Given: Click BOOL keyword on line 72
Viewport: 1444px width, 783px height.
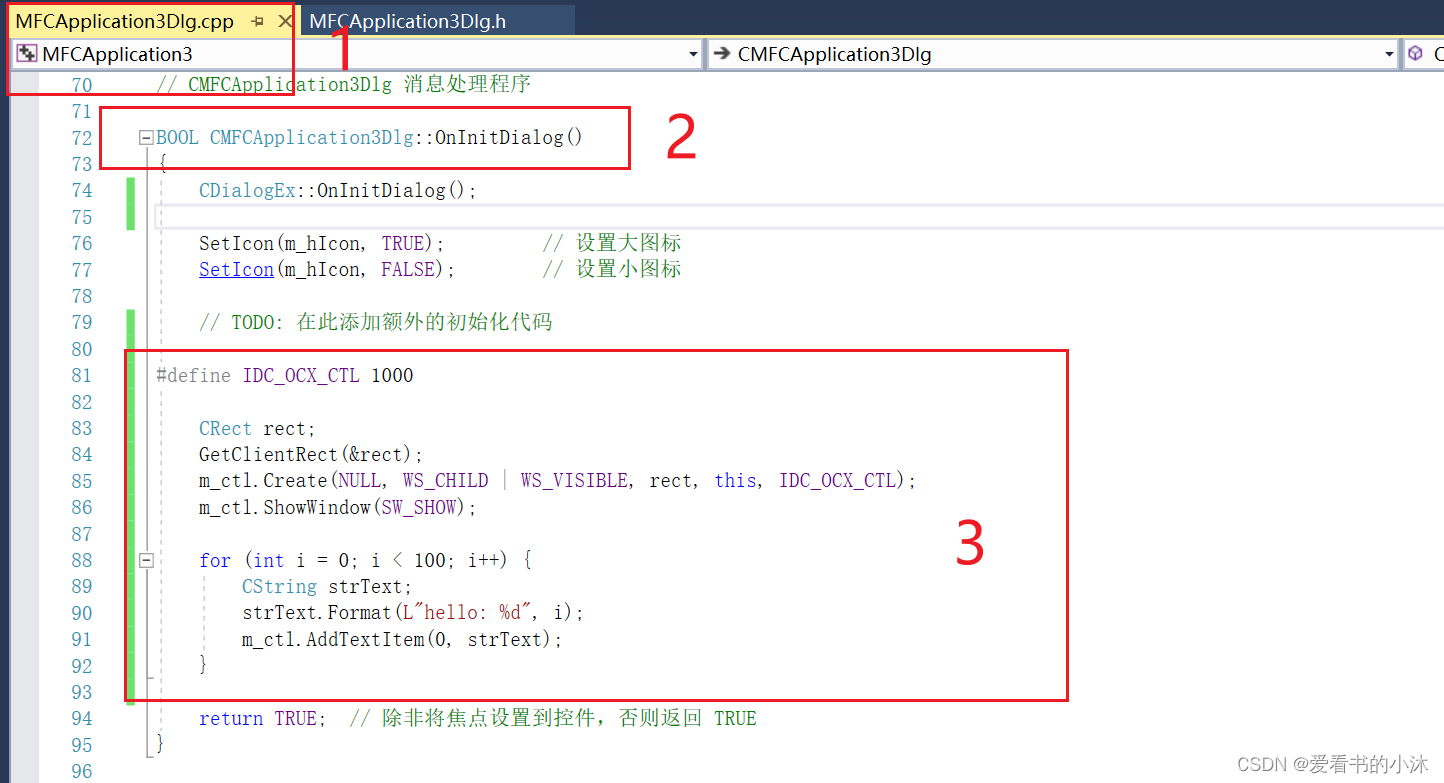Looking at the screenshot, I should (178, 138).
